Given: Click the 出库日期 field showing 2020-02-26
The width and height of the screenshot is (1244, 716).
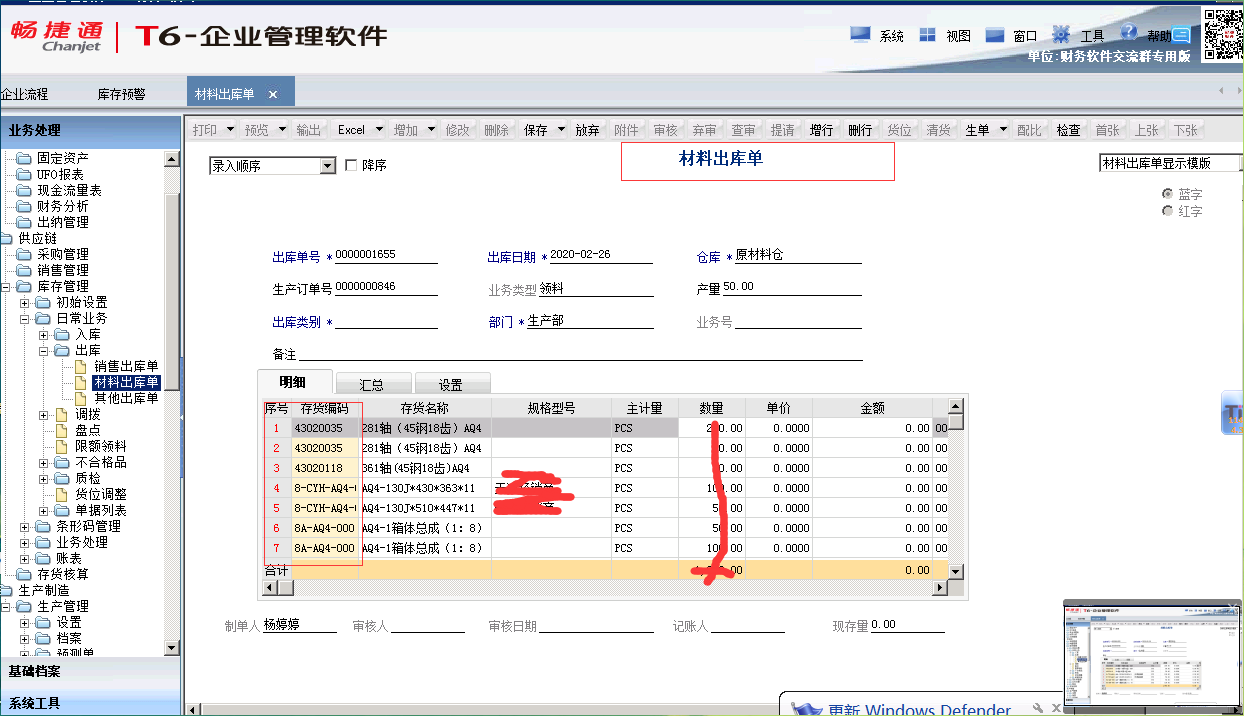Looking at the screenshot, I should point(601,255).
